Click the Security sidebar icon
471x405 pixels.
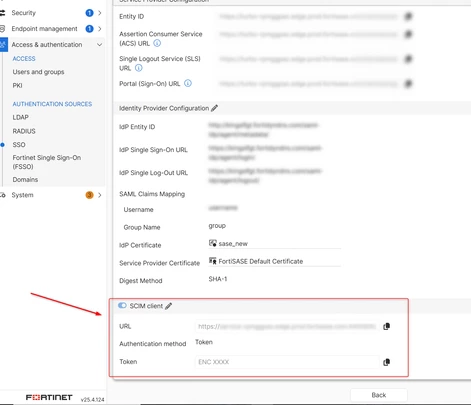click(x=3, y=13)
